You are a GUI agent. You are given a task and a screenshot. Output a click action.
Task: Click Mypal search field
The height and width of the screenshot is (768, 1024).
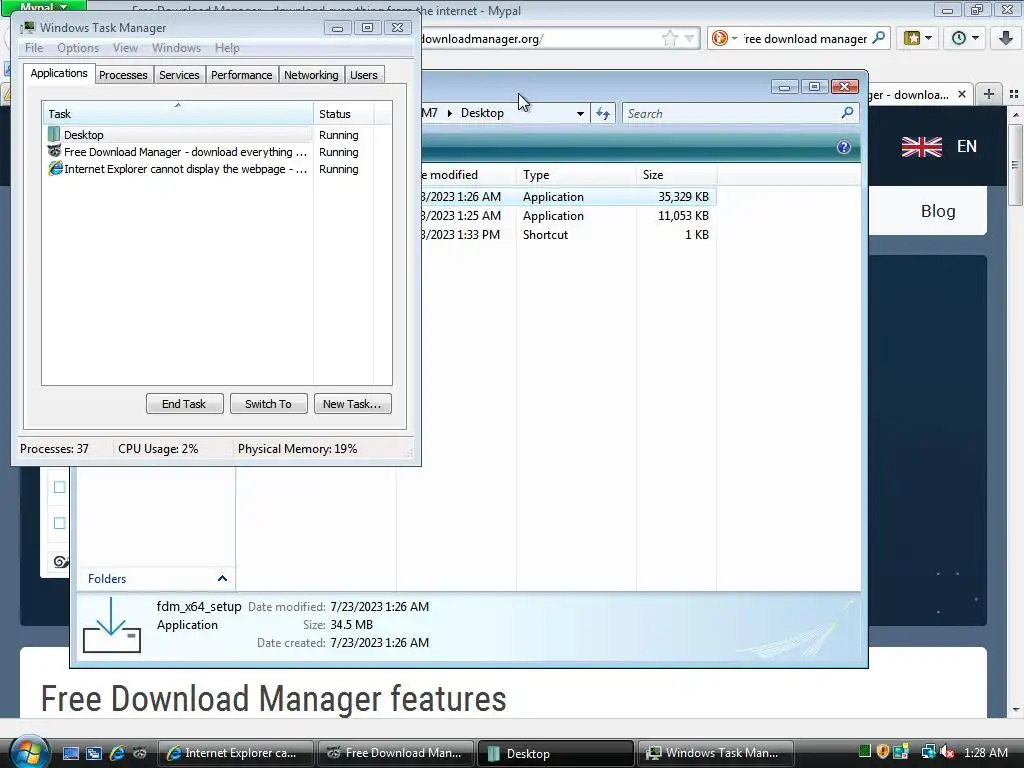[805, 39]
